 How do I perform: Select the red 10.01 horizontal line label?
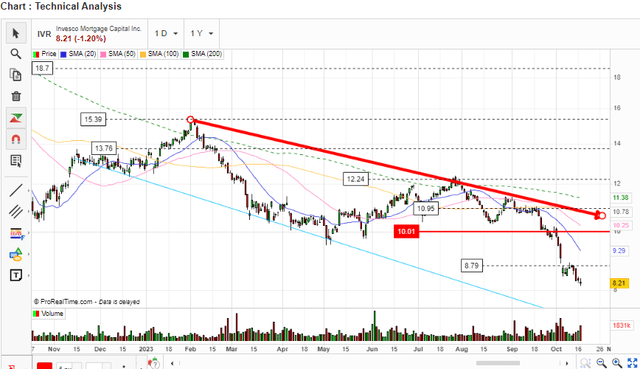click(x=407, y=231)
